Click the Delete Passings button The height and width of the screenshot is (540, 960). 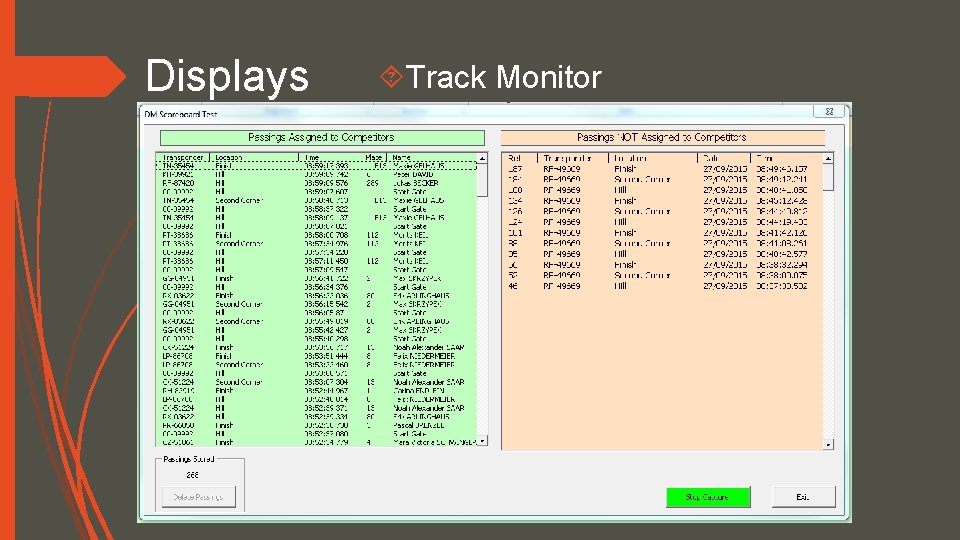198,497
